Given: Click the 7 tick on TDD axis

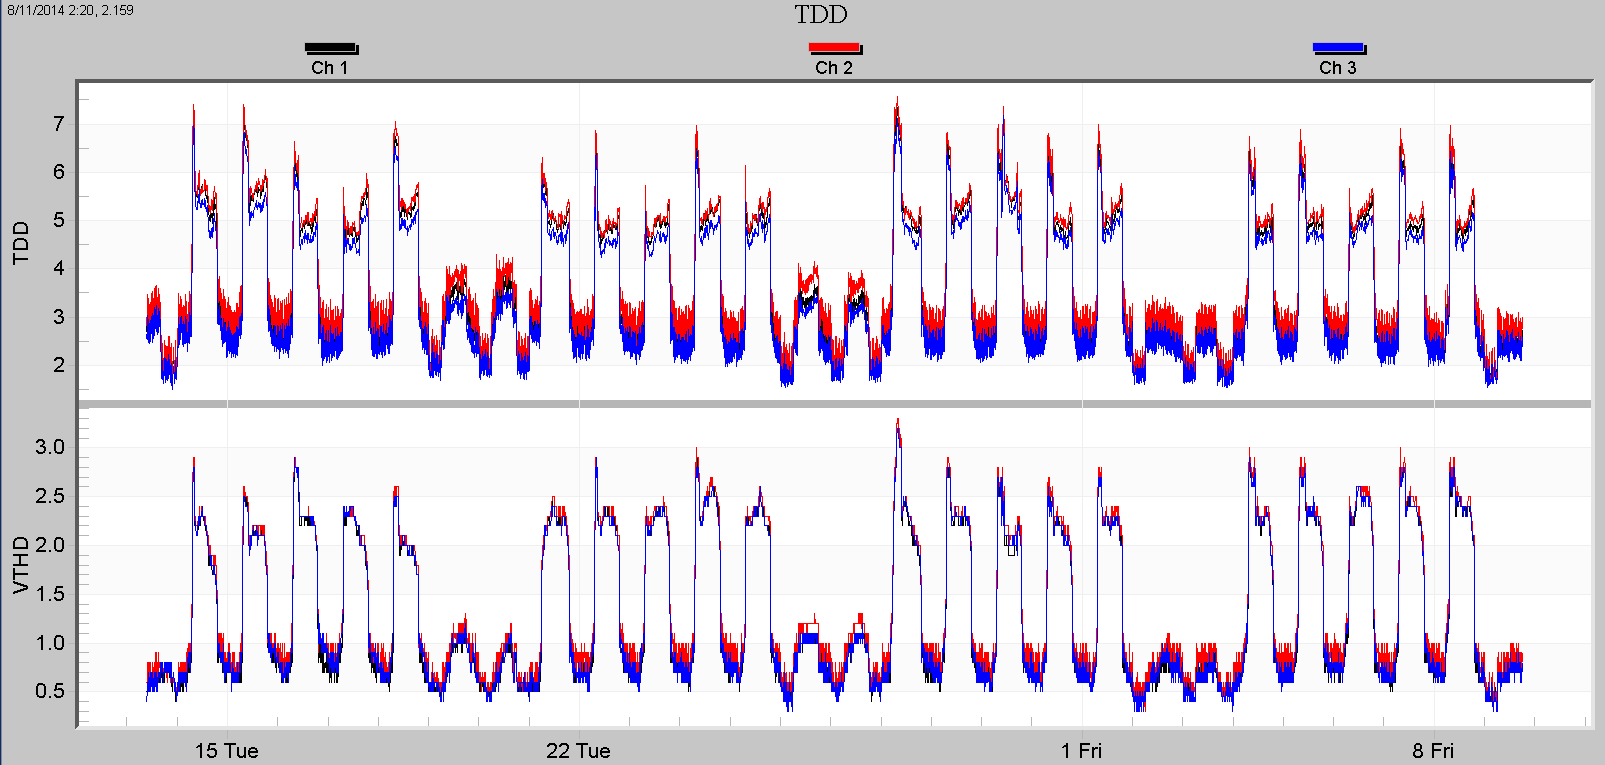Looking at the screenshot, I should pyautogui.click(x=59, y=124).
